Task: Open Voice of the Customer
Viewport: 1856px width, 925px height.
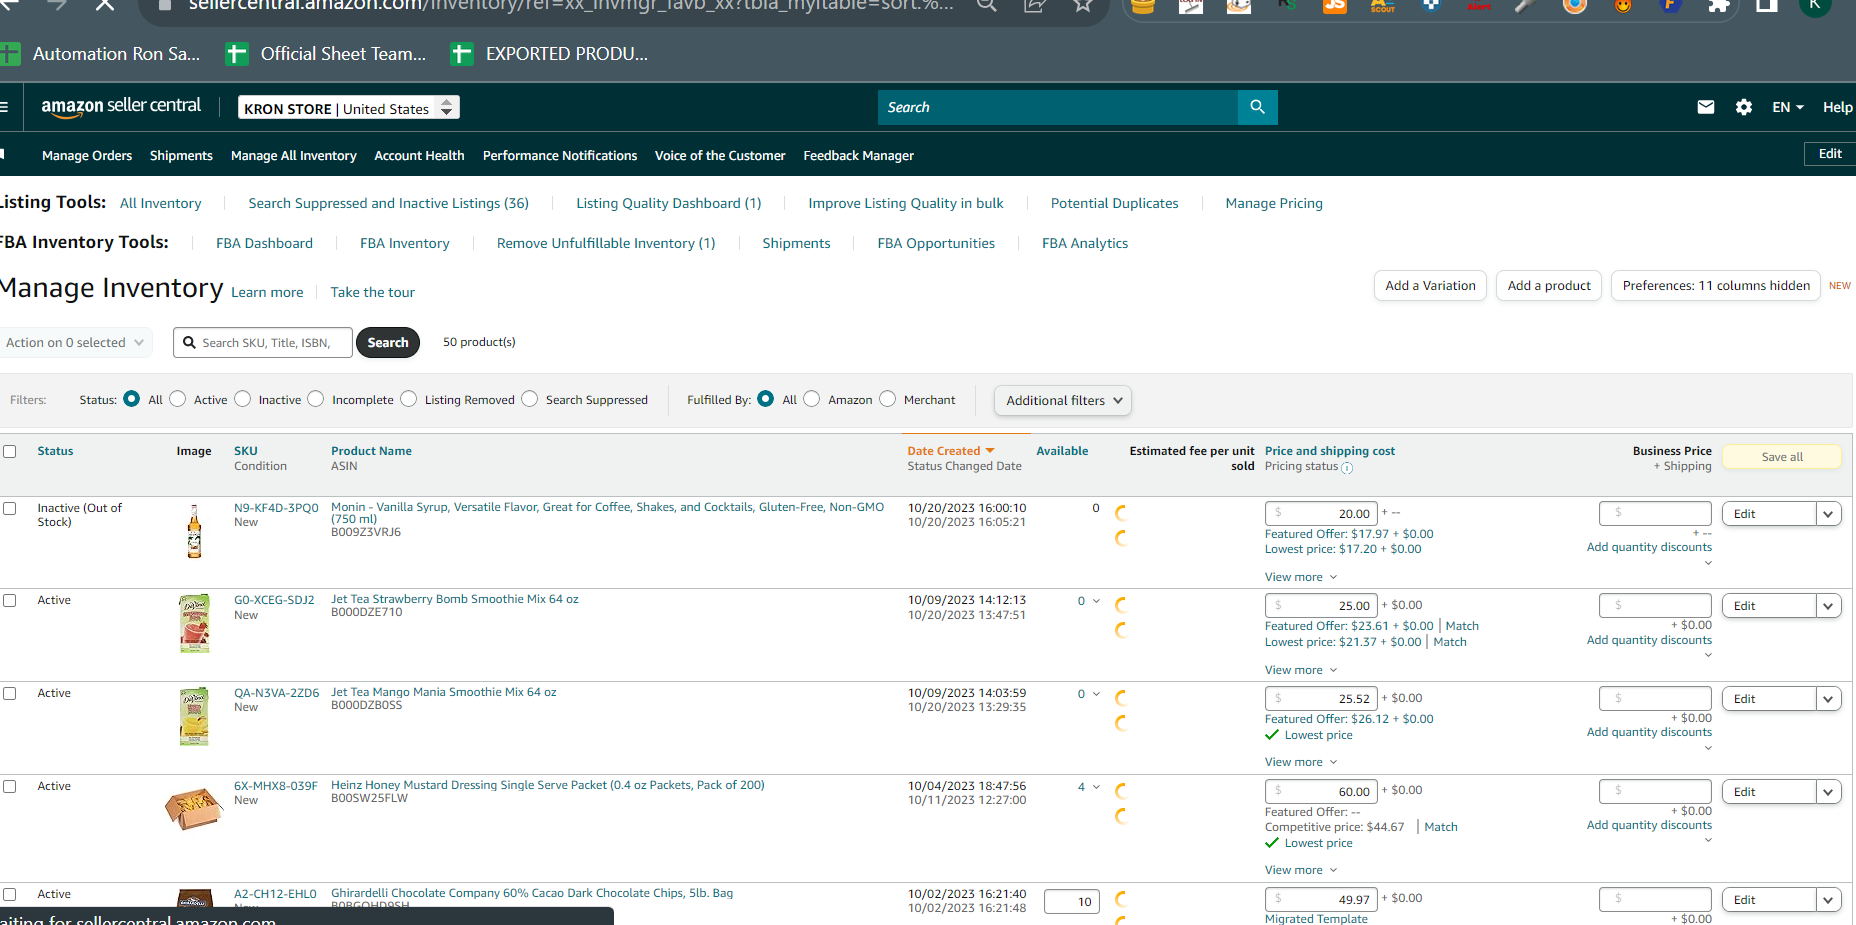Action: tap(720, 156)
